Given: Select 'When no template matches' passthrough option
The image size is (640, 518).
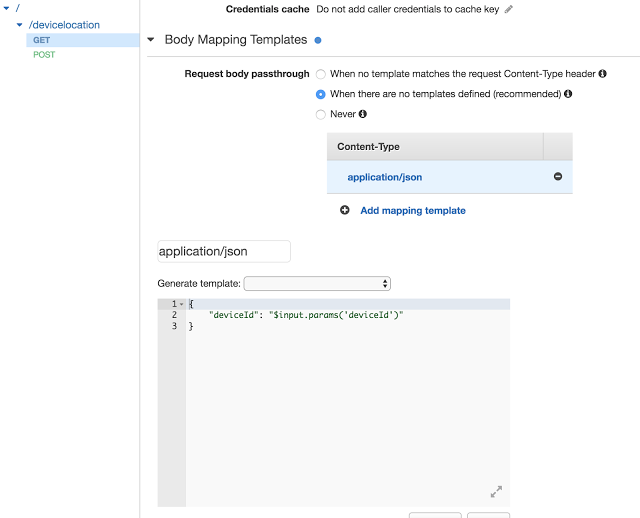Looking at the screenshot, I should coord(321,74).
